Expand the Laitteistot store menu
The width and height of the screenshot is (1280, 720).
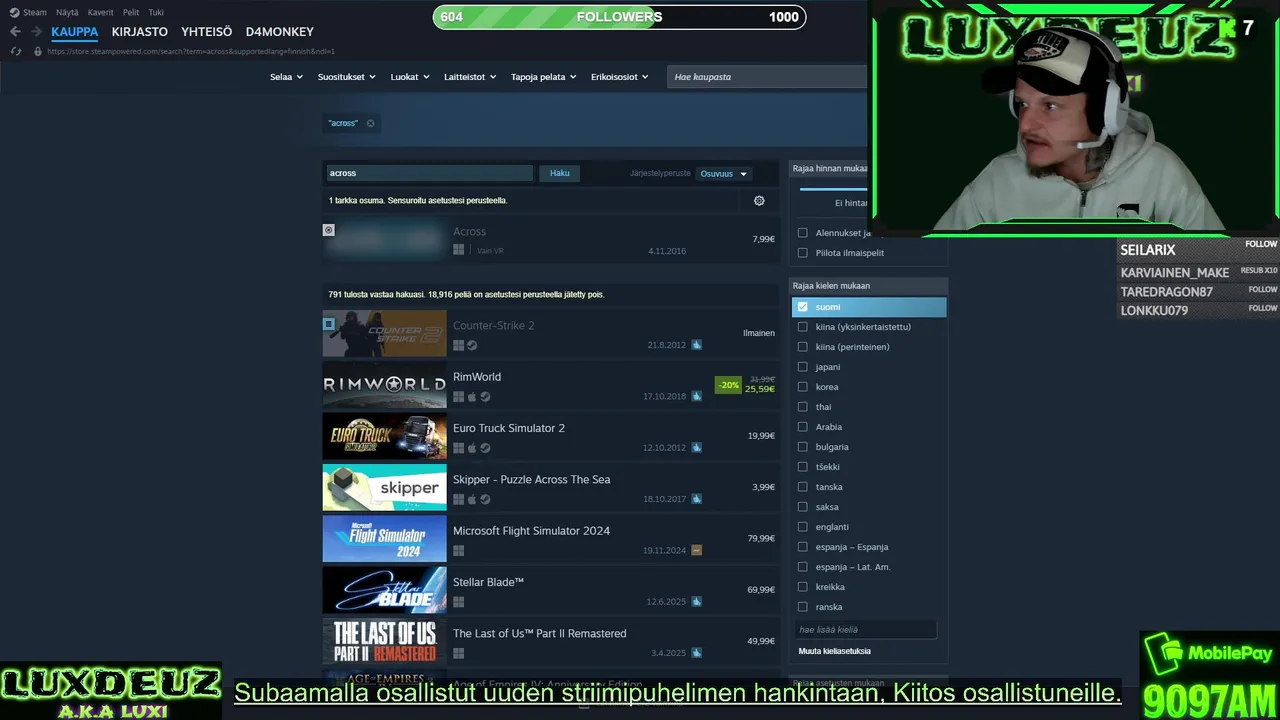tap(470, 77)
